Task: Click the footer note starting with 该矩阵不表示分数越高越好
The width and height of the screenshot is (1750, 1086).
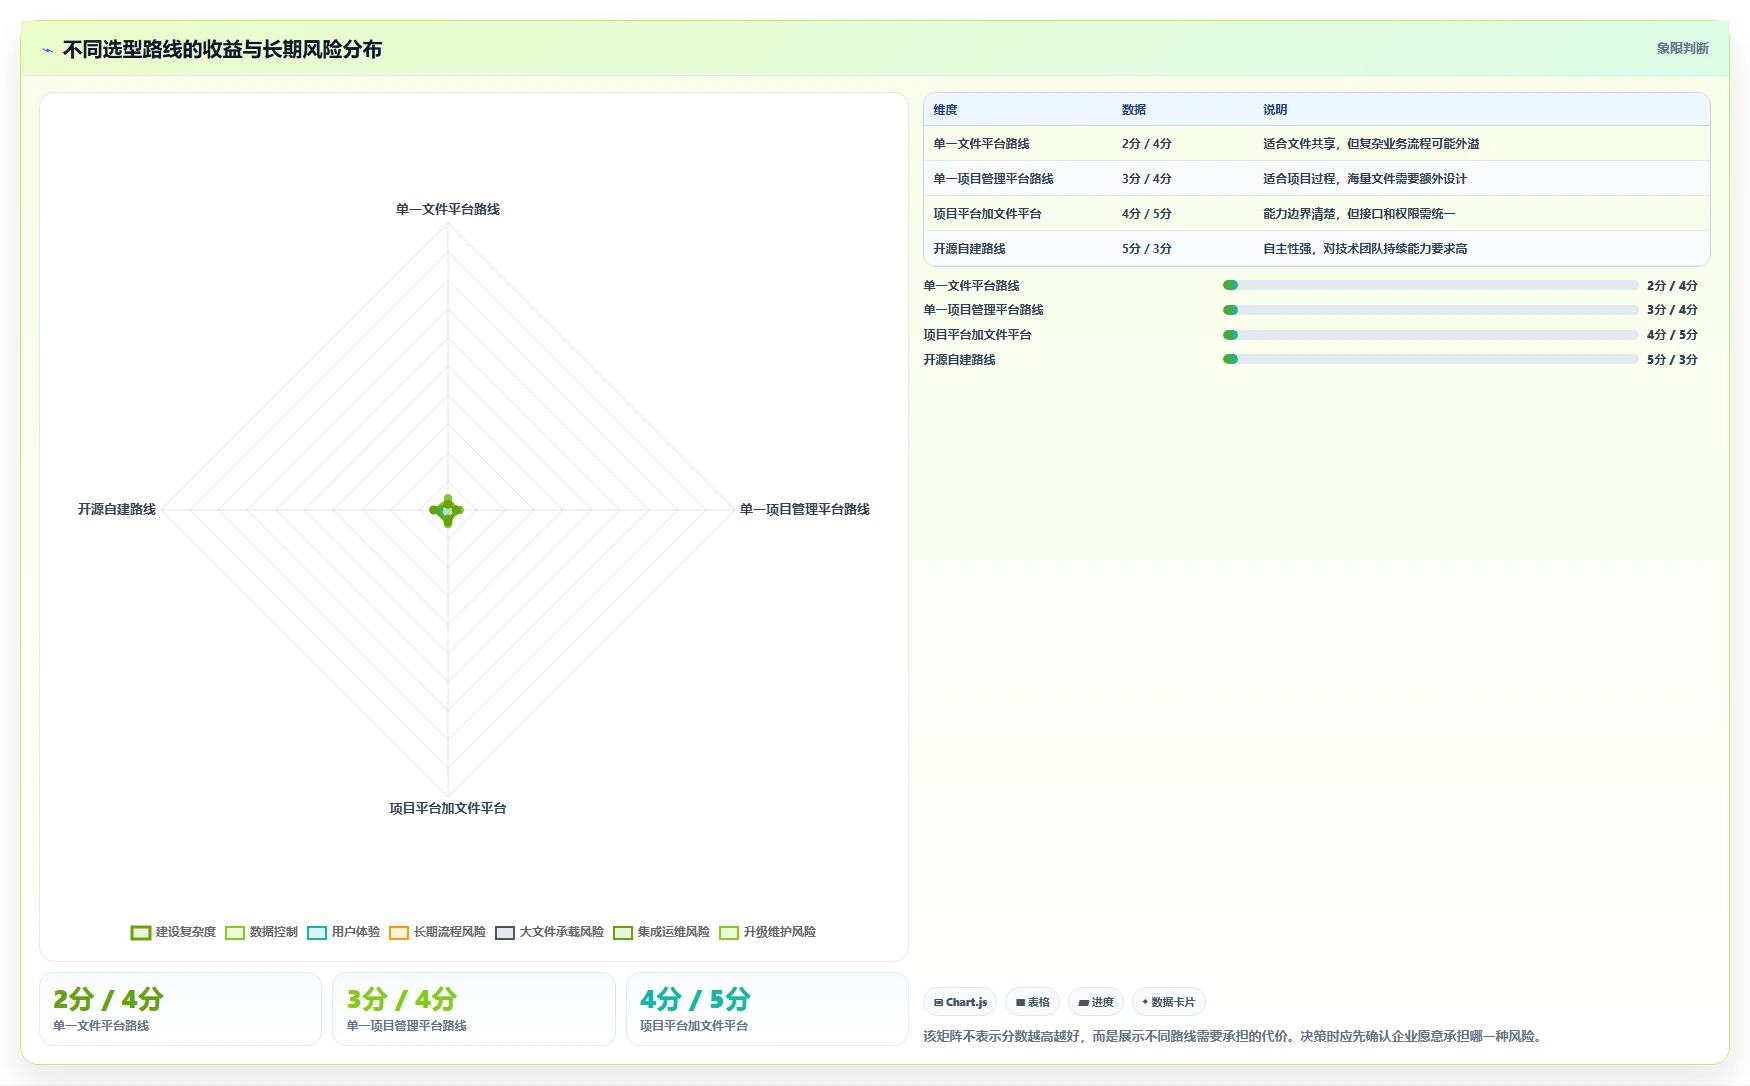Action: tap(1235, 1036)
